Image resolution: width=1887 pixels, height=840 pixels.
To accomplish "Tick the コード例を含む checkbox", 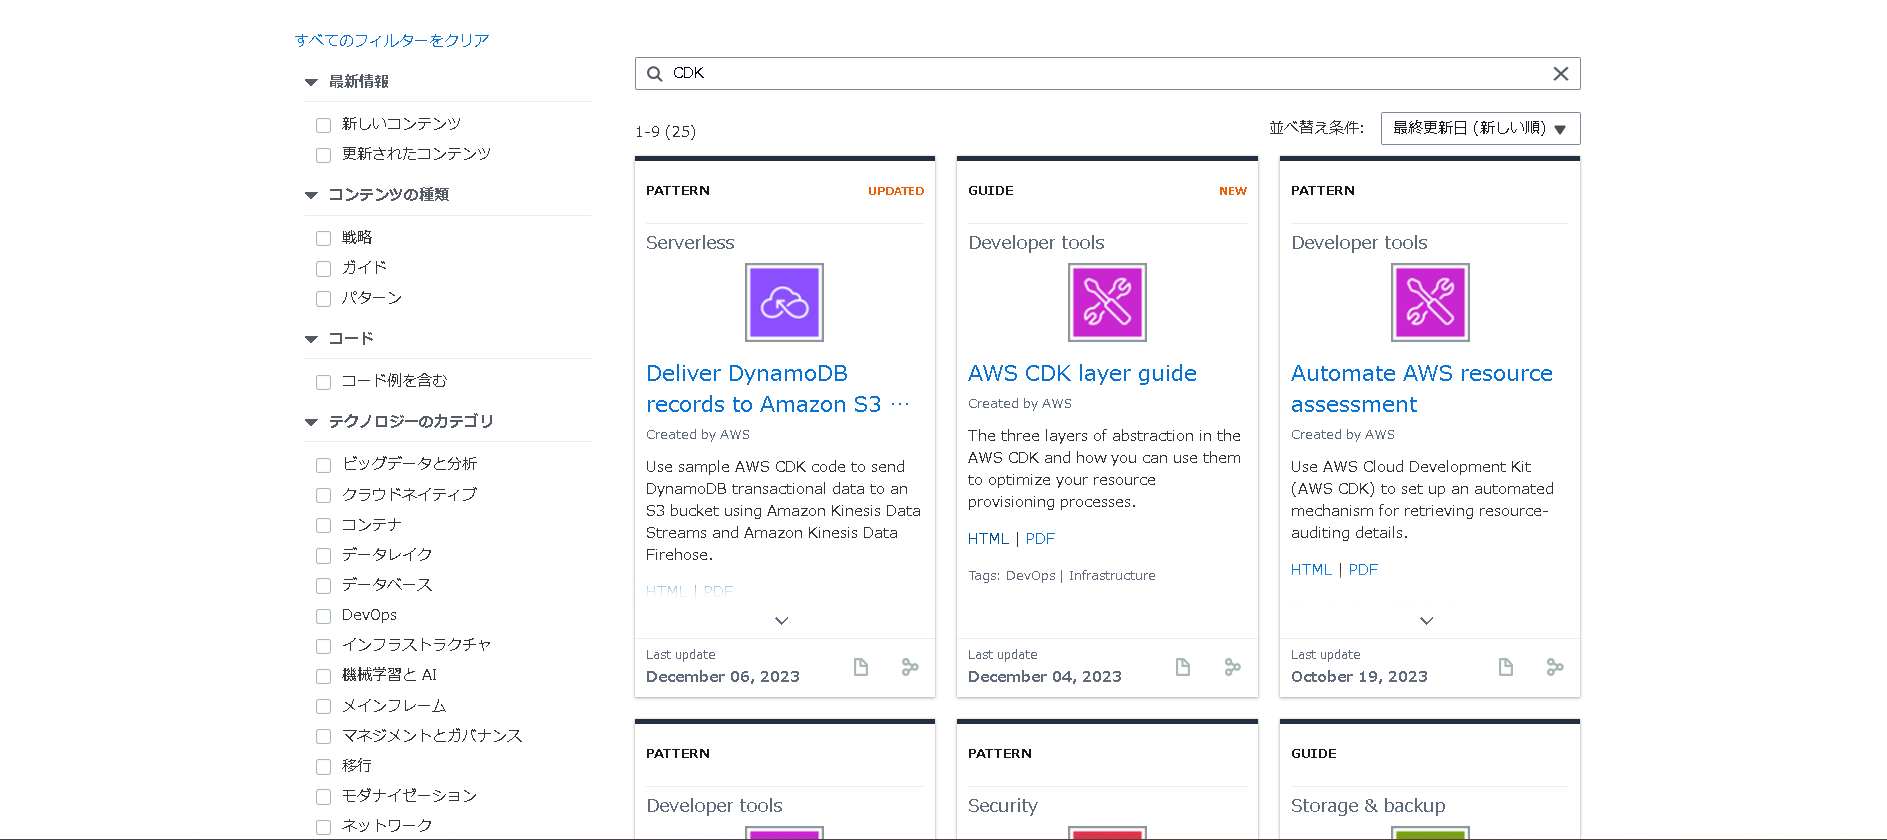I will [323, 382].
